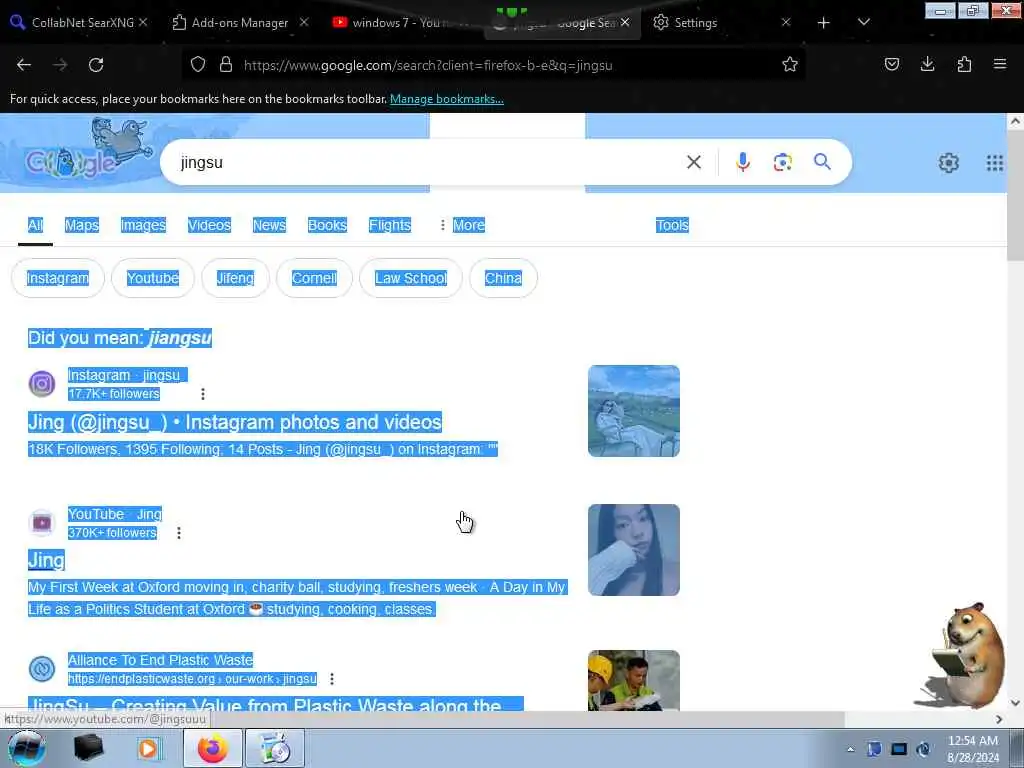1024x768 pixels.
Task: List all tabs with the chevron
Action: (x=863, y=22)
